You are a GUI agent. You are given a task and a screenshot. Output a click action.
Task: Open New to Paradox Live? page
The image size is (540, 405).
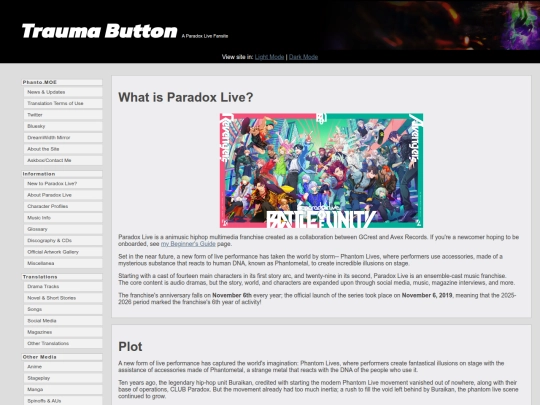tap(63, 184)
